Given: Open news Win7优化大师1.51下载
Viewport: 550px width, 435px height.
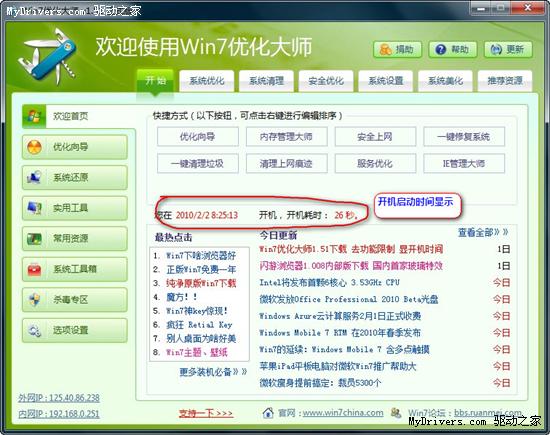Looking at the screenshot, I should coord(351,249).
